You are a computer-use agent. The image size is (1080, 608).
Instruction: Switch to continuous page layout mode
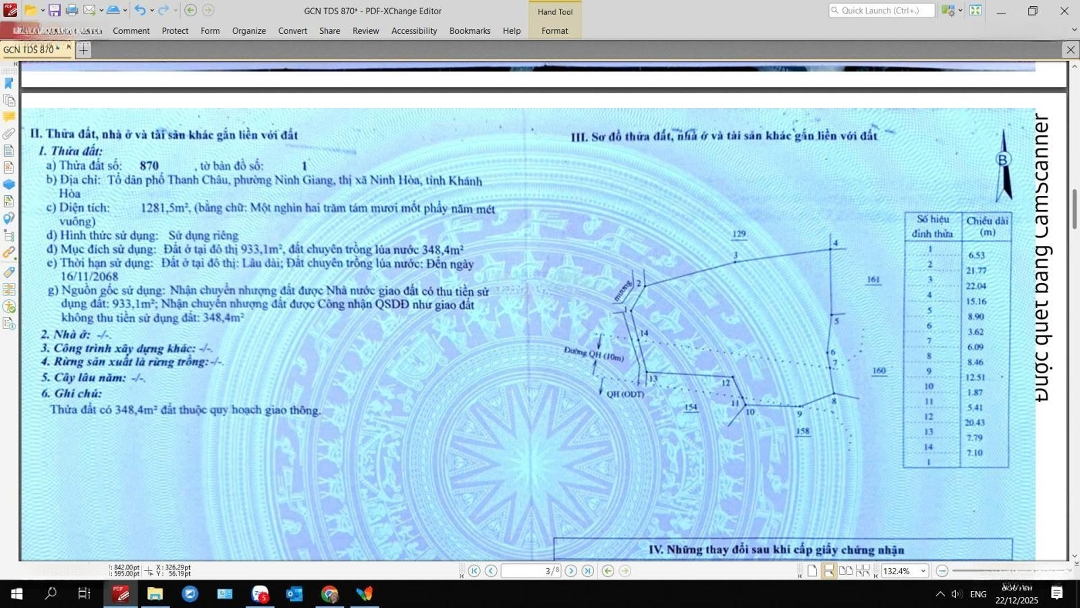click(829, 571)
